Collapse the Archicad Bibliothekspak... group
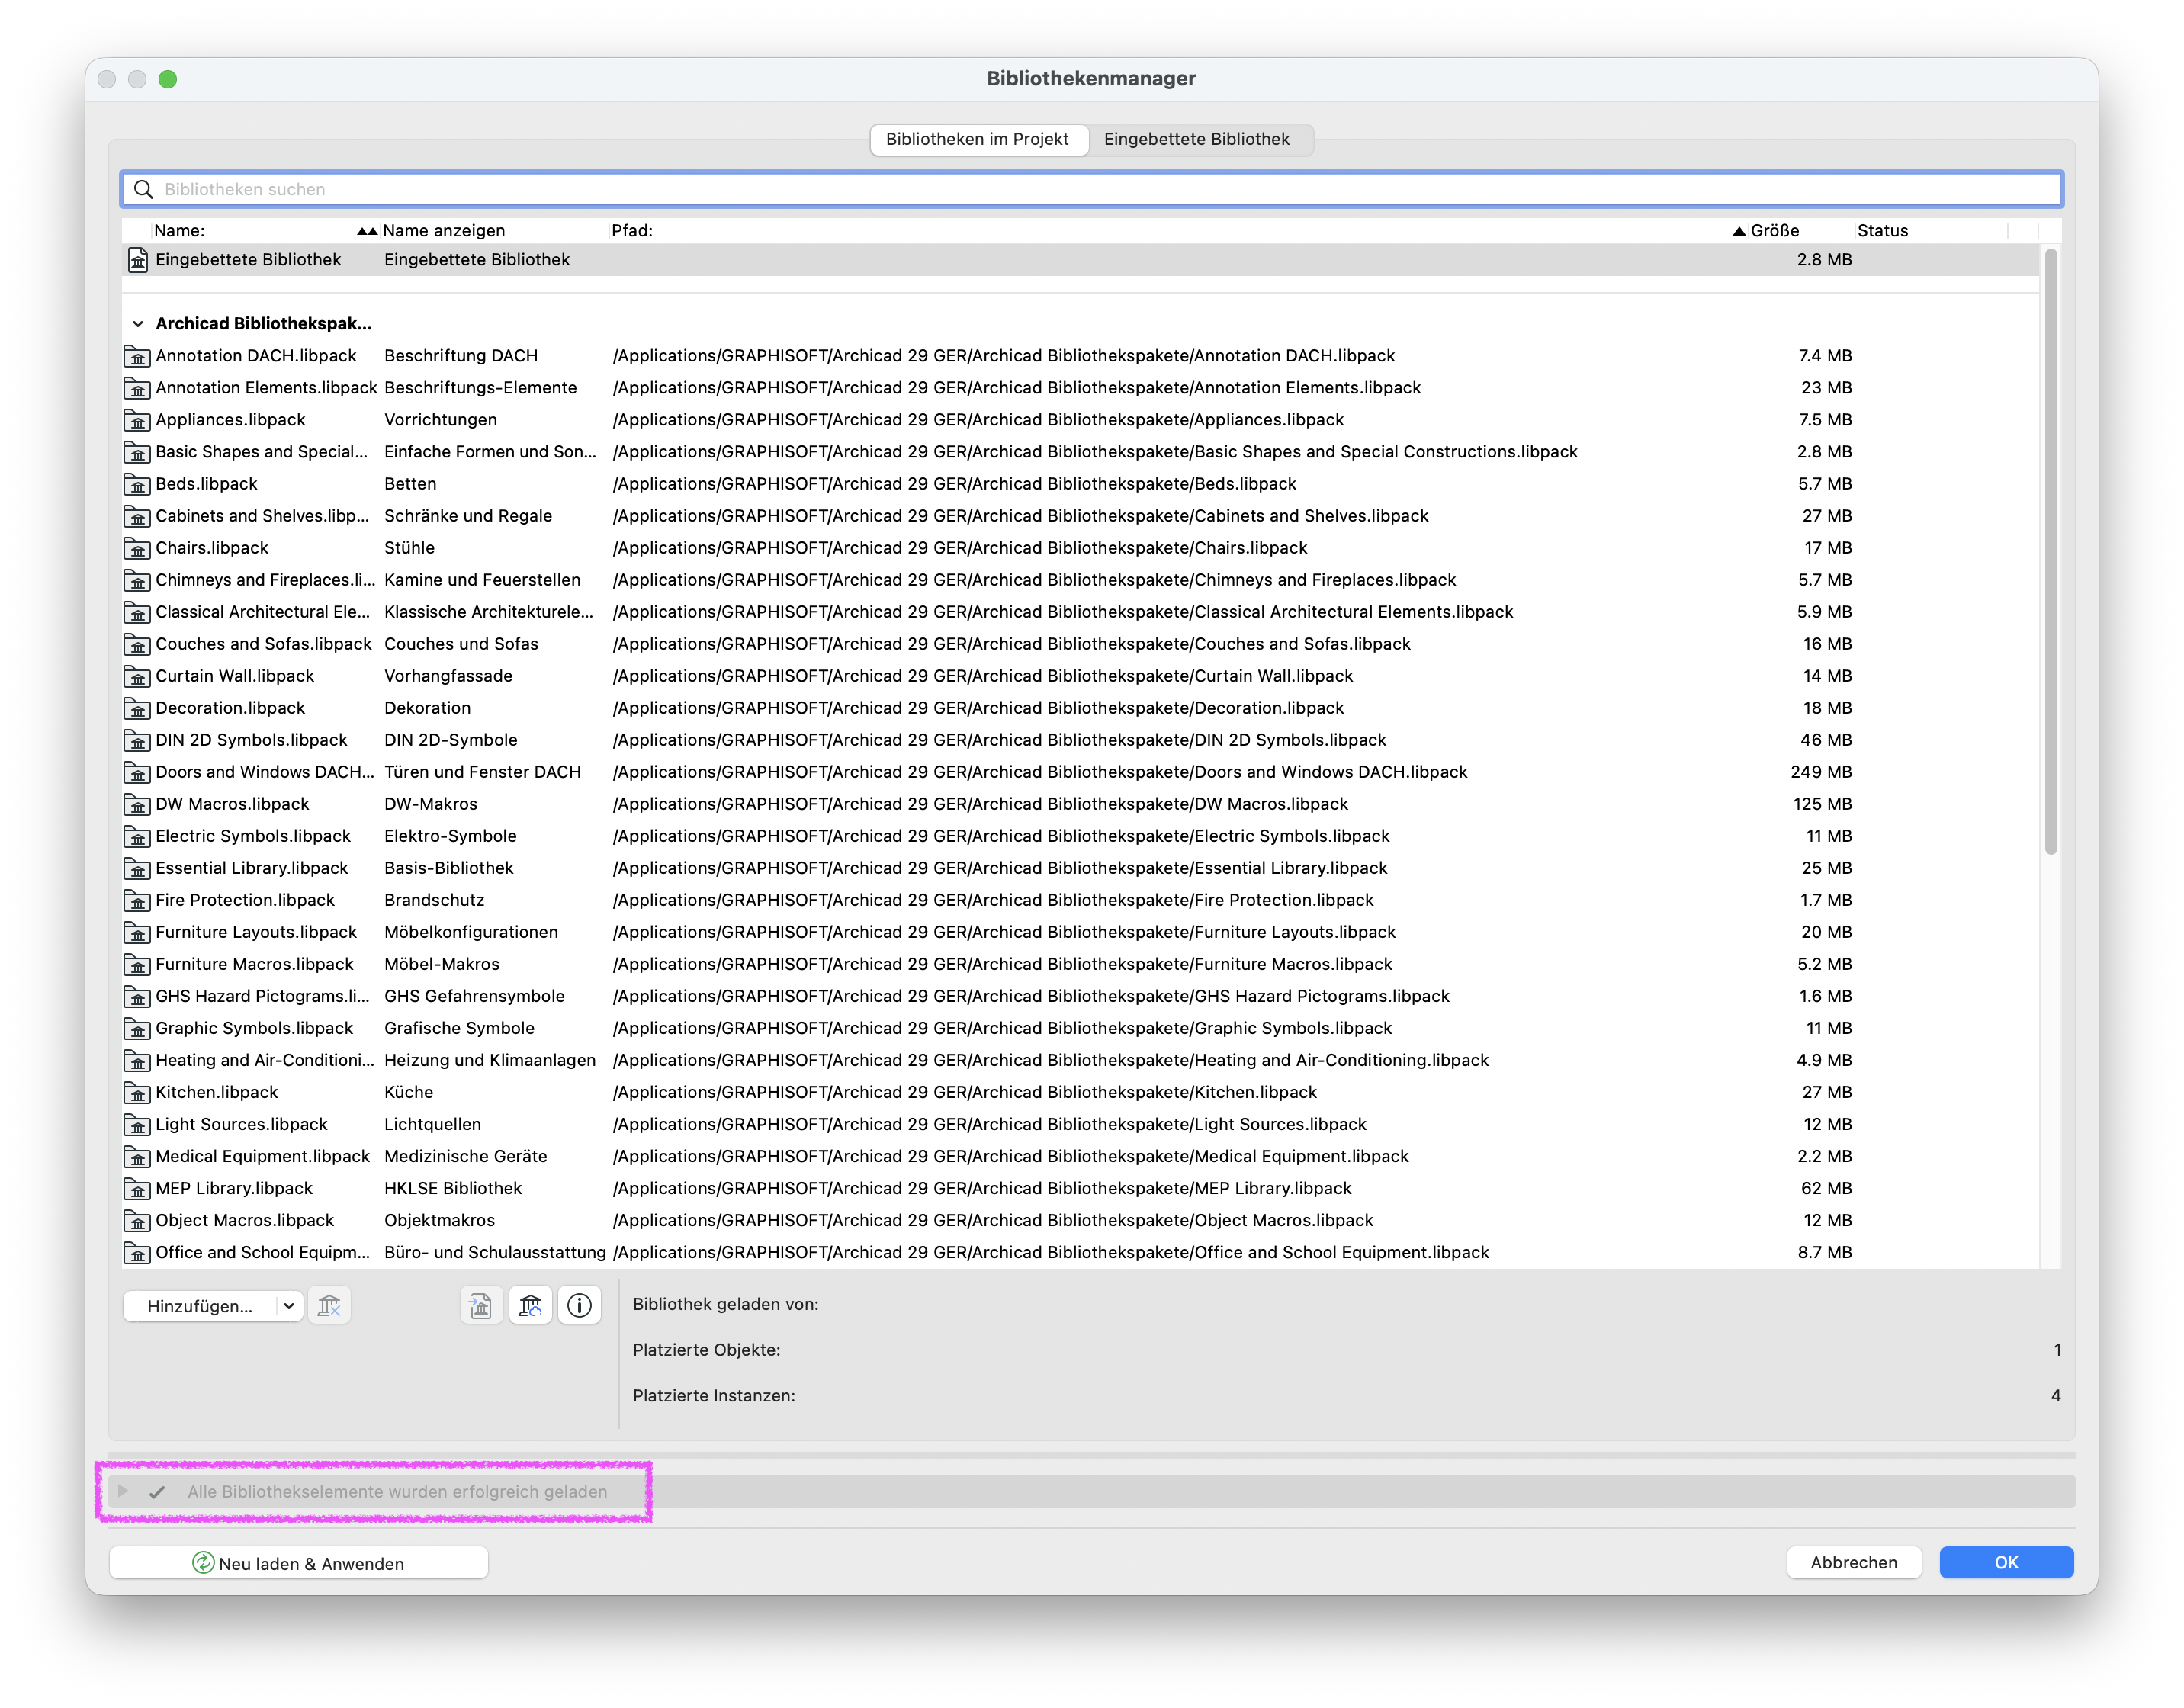Screen dimensions: 2184x1708 coord(138,324)
